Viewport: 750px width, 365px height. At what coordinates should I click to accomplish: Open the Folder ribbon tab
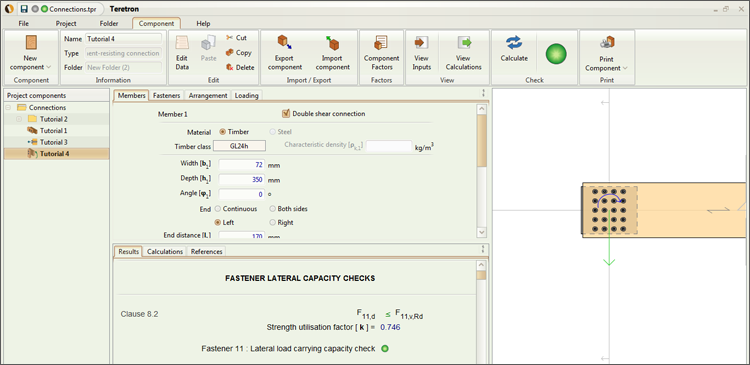pos(109,23)
